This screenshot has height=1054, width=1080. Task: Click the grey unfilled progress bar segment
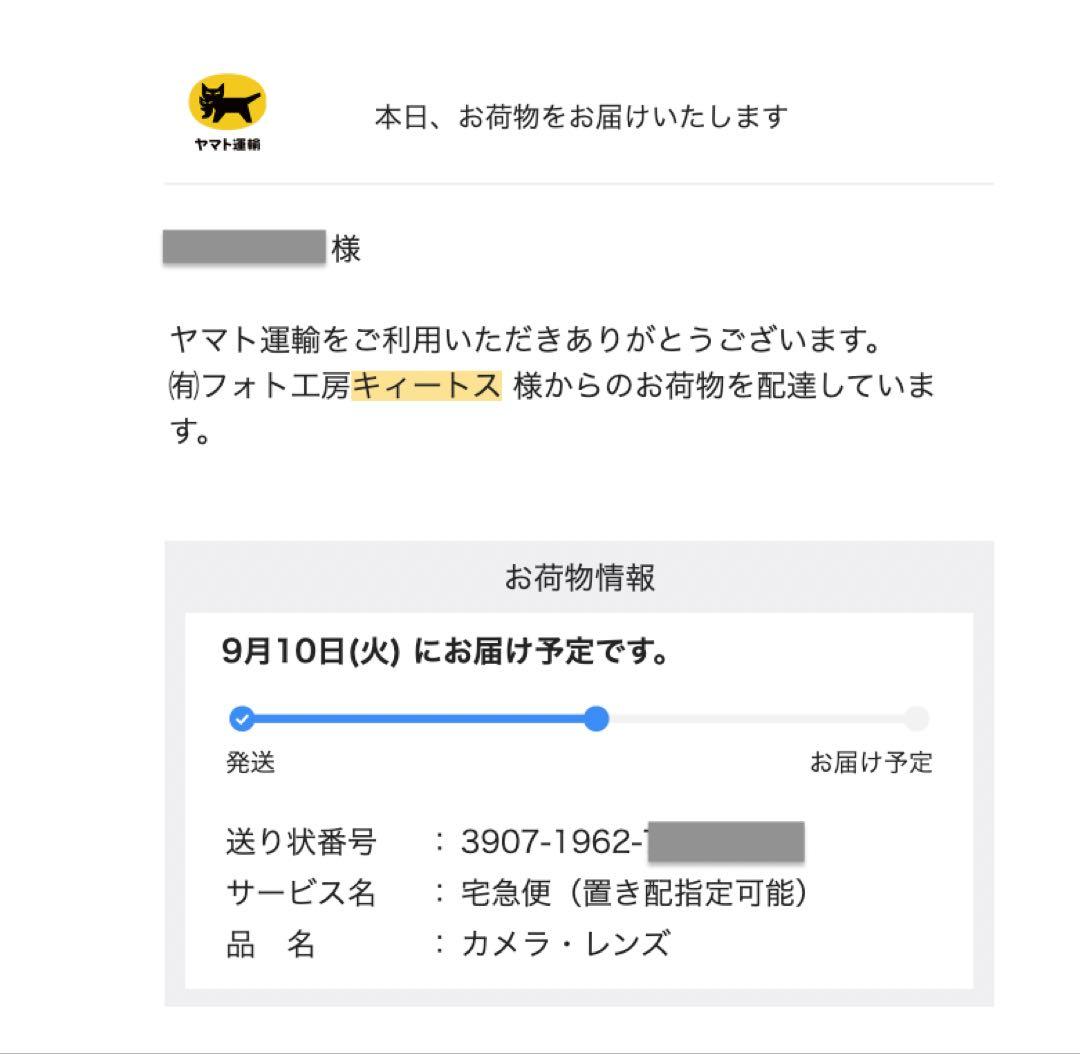pyautogui.click(x=756, y=718)
